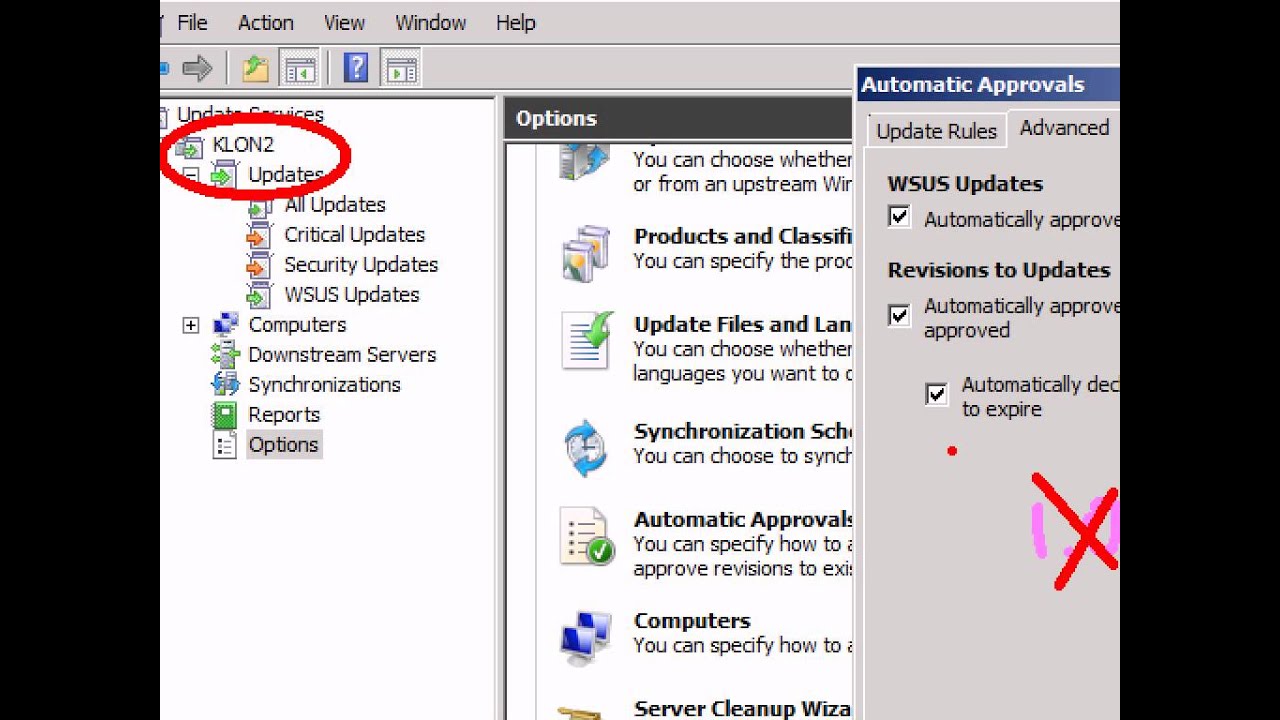The width and height of the screenshot is (1280, 720).
Task: Click the Security Updates icon
Action: [x=259, y=265]
